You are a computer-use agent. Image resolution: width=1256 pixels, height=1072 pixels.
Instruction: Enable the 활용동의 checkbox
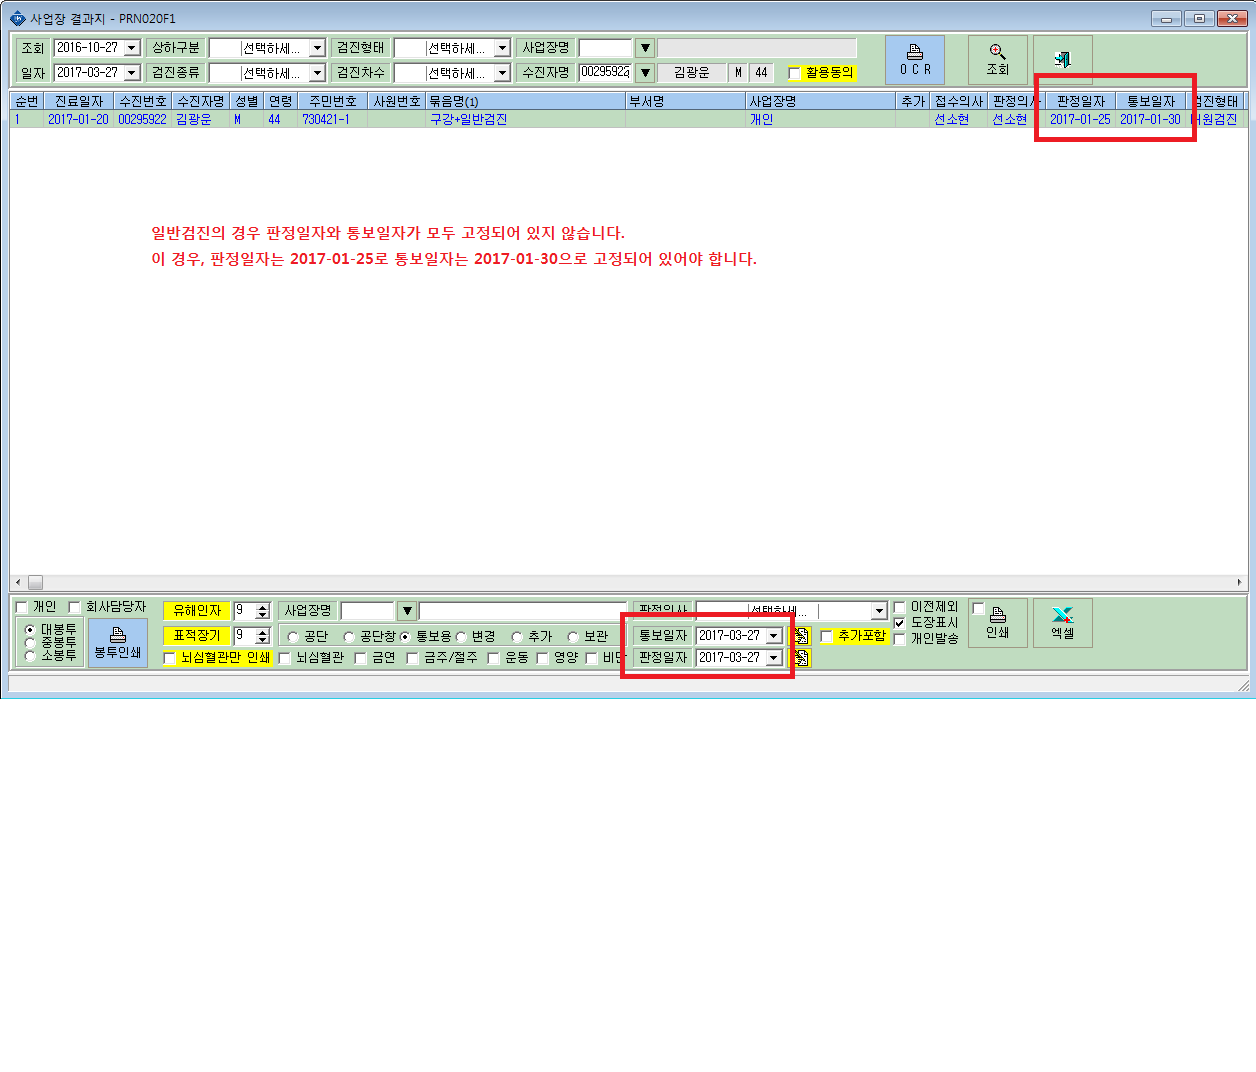[x=795, y=73]
